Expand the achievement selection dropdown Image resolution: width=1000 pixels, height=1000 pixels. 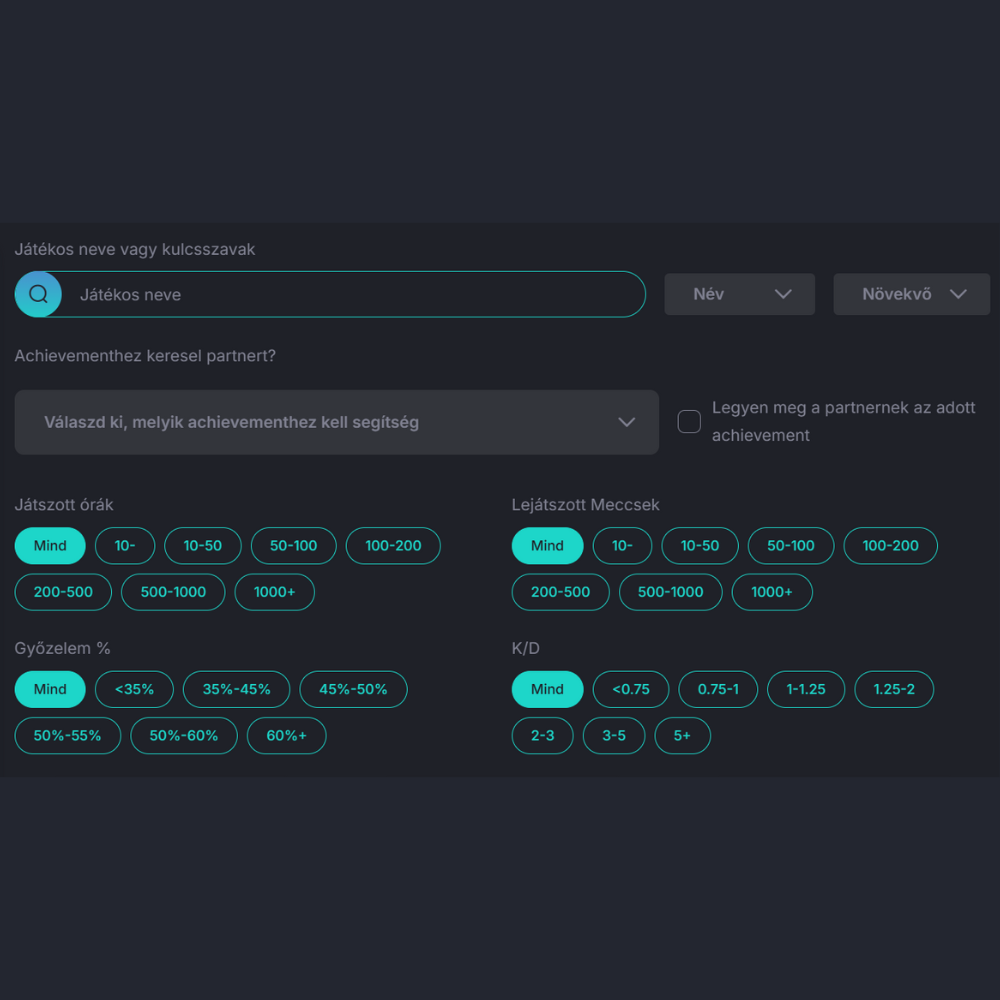pos(336,422)
